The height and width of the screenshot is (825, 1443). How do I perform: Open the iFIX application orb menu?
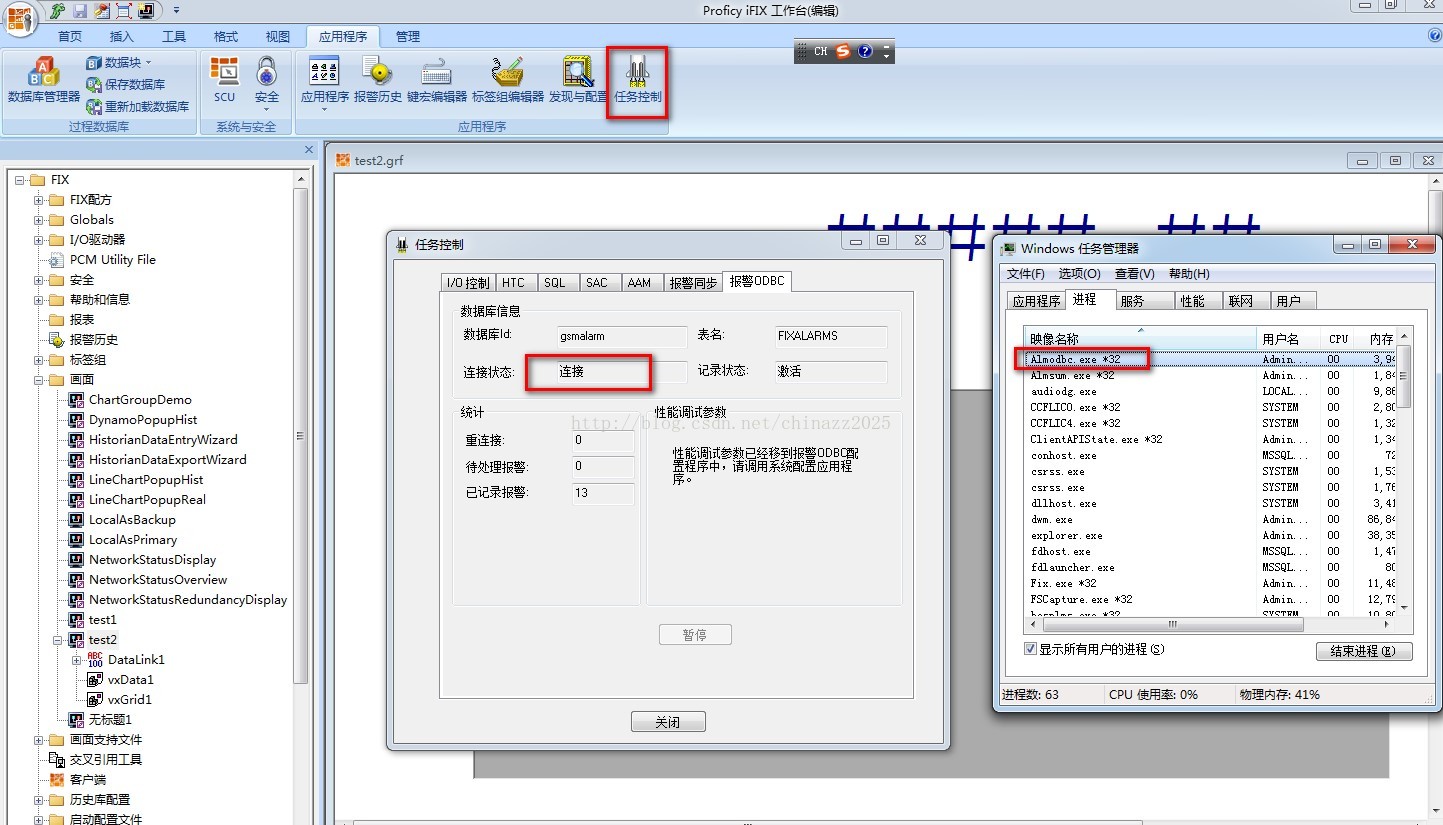pyautogui.click(x=22, y=17)
